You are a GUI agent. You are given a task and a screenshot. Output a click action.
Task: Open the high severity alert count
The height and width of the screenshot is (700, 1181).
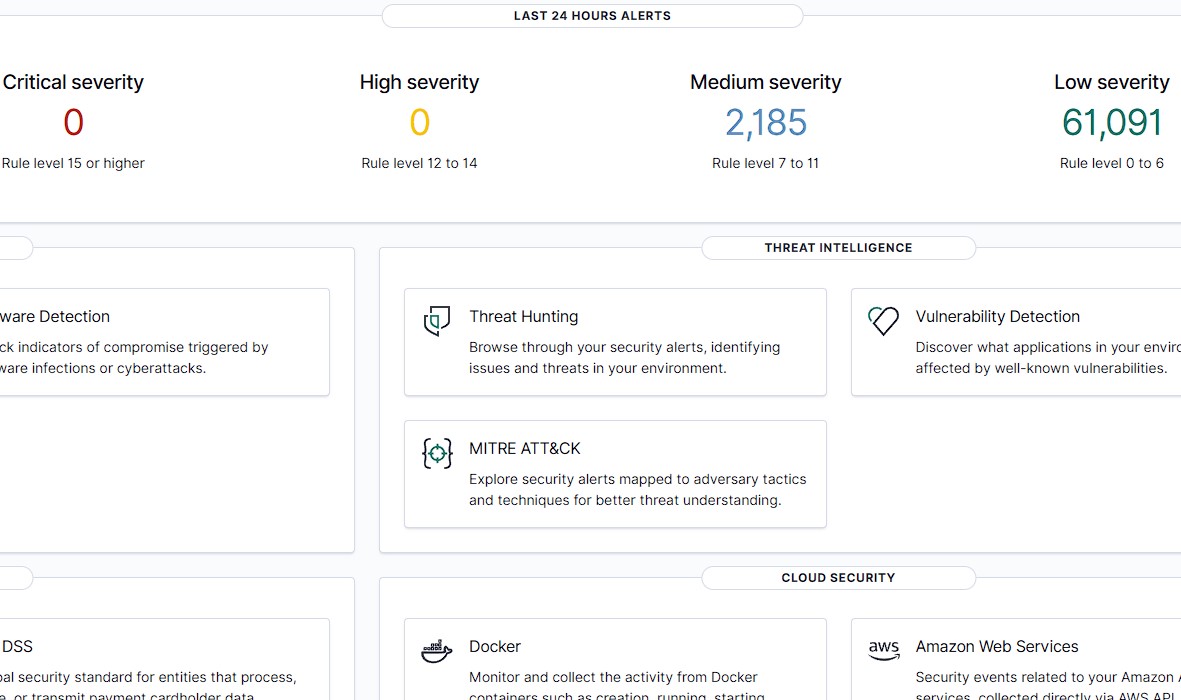point(419,123)
